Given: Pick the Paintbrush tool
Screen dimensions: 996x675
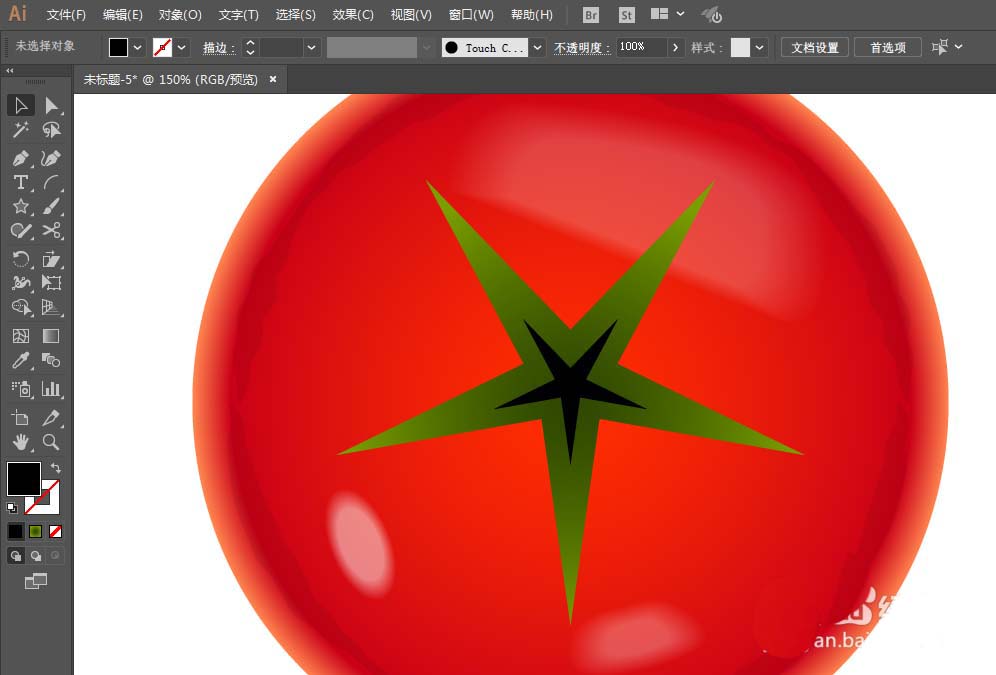Looking at the screenshot, I should coord(51,206).
